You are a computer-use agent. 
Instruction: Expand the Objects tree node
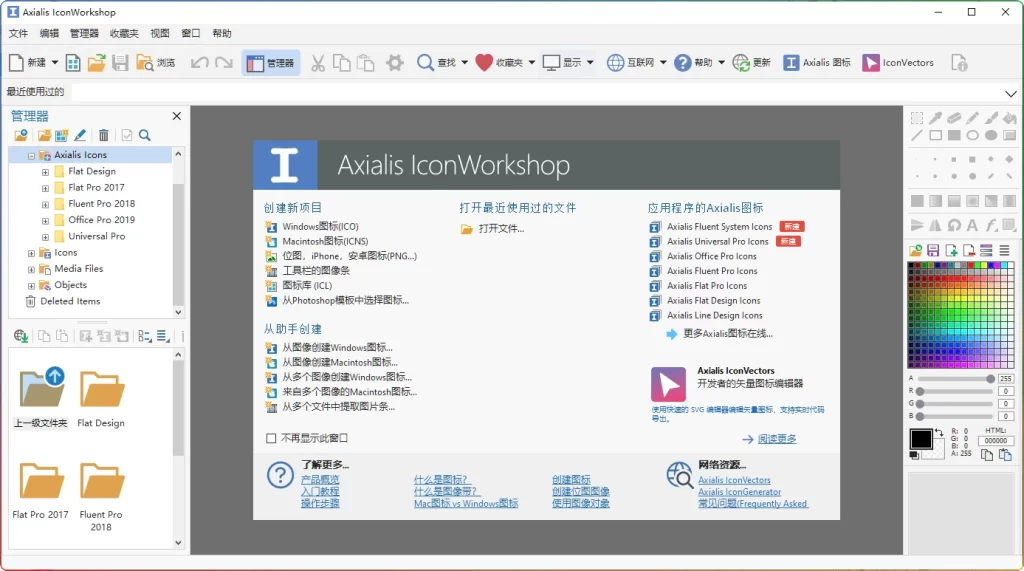click(x=31, y=286)
